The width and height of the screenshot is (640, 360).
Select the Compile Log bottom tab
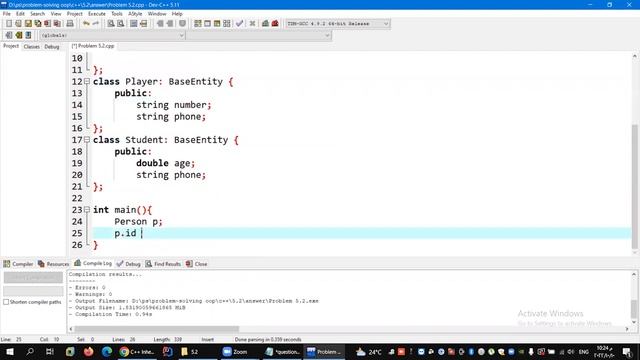(93, 263)
